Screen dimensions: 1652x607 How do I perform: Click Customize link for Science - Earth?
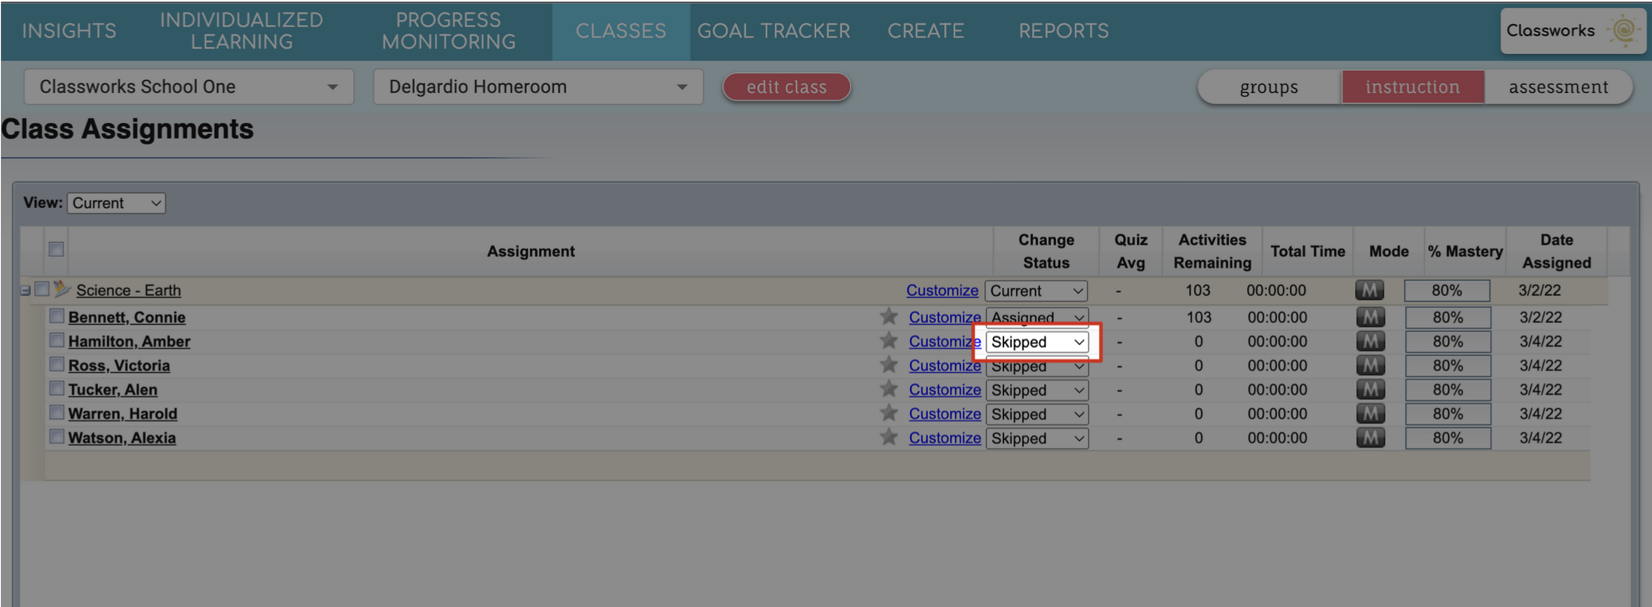pyautogui.click(x=942, y=290)
